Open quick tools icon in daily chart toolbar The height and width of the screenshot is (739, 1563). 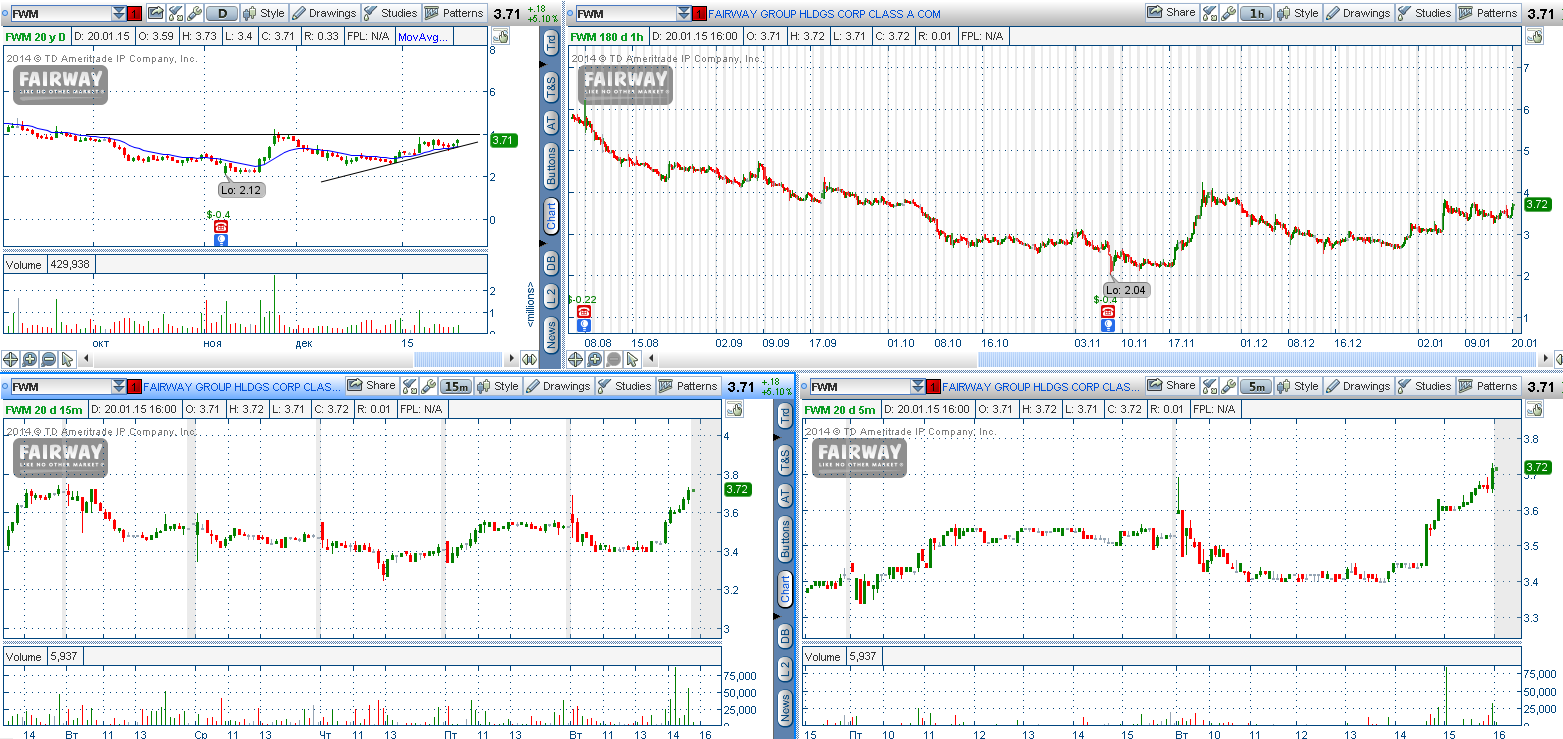tap(175, 13)
